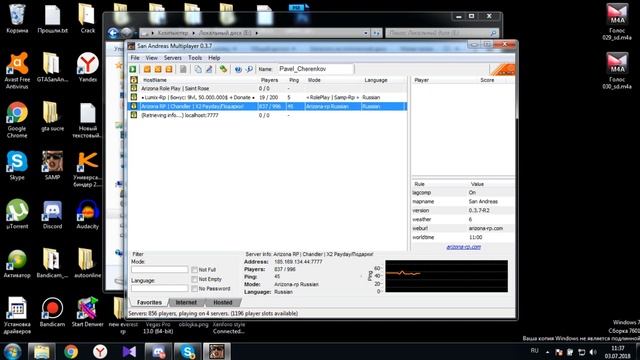Click the volume speaker icon in system tray
The height and width of the screenshot is (360, 640).
pyautogui.click(x=593, y=352)
